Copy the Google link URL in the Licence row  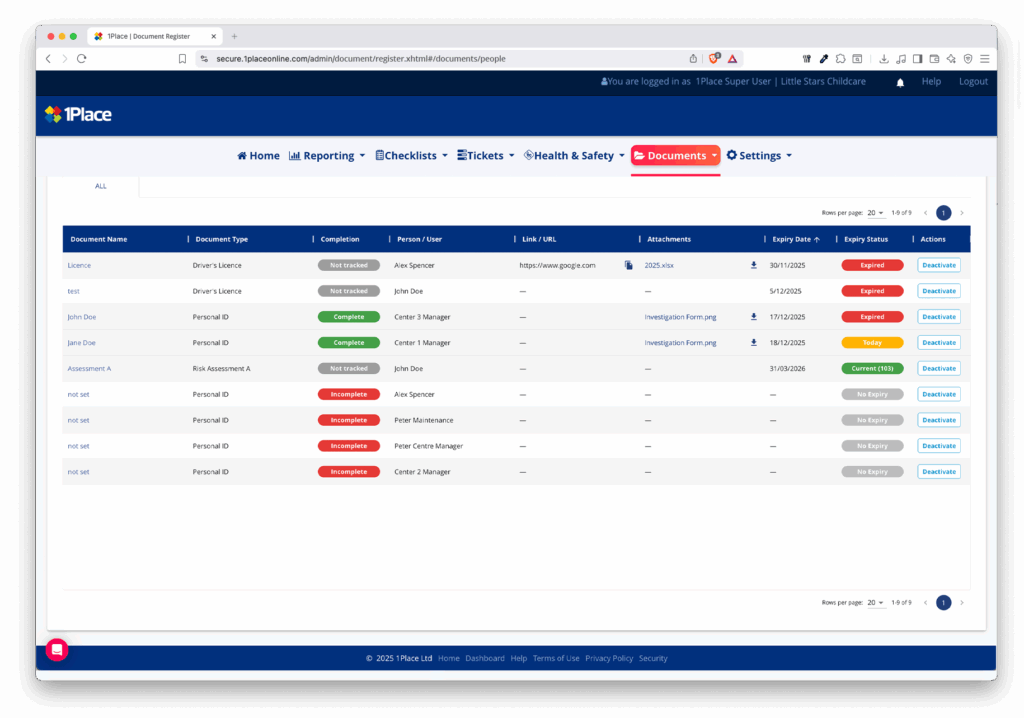(629, 266)
